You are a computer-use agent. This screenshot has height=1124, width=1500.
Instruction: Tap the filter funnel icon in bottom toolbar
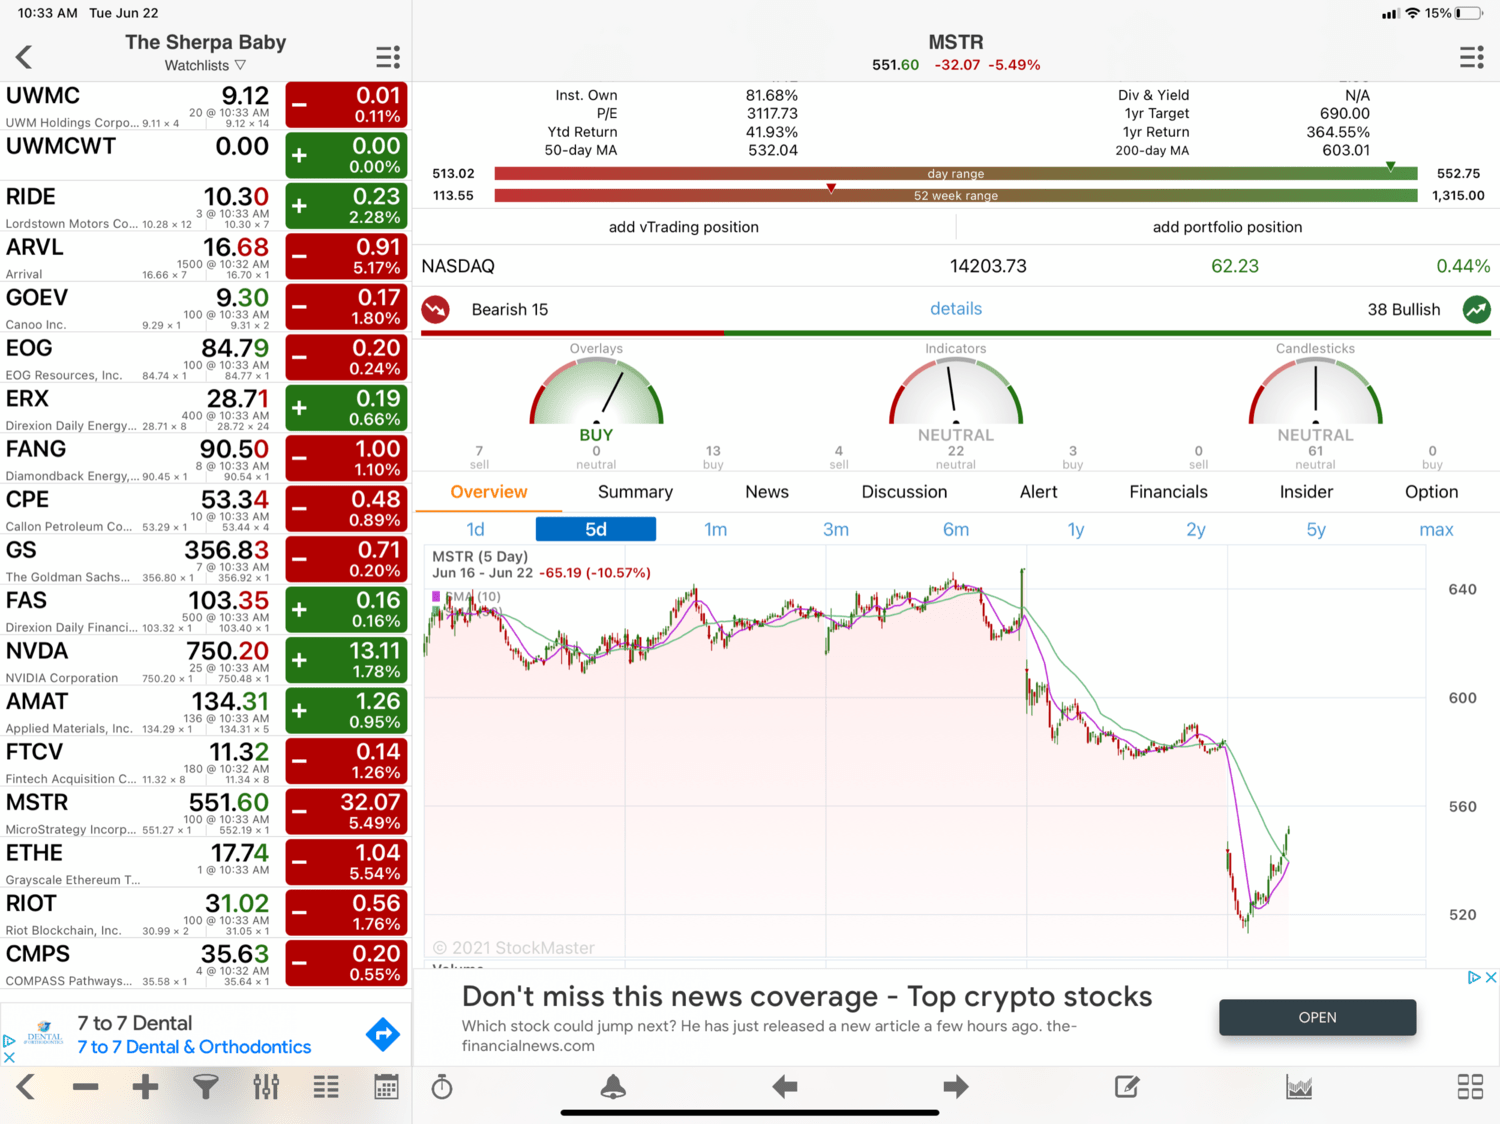point(205,1087)
